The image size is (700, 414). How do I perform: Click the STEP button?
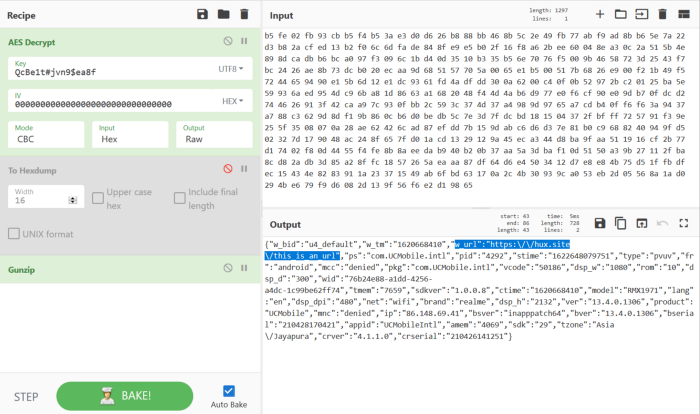26,397
